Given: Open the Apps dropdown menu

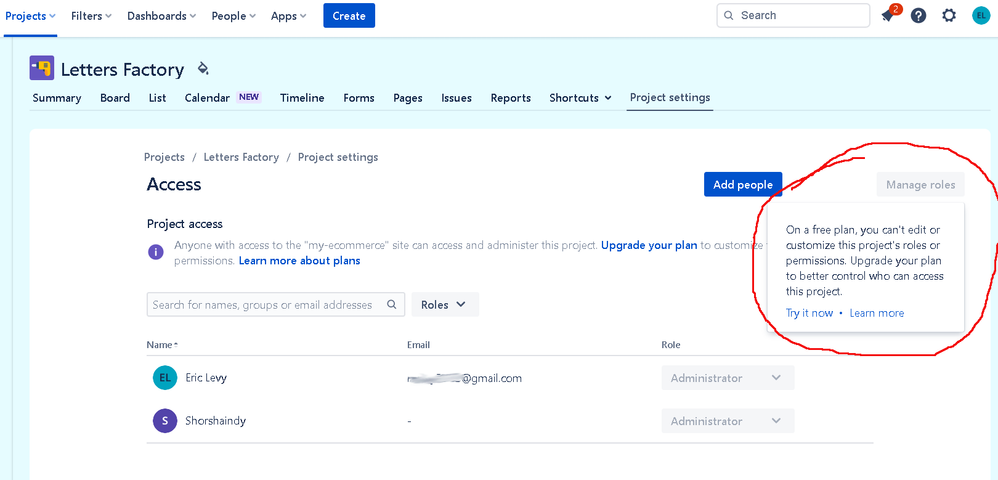Looking at the screenshot, I should click(x=288, y=16).
